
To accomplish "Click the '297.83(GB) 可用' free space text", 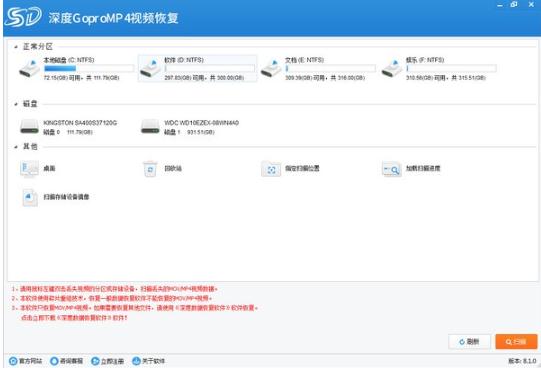I will point(184,78).
